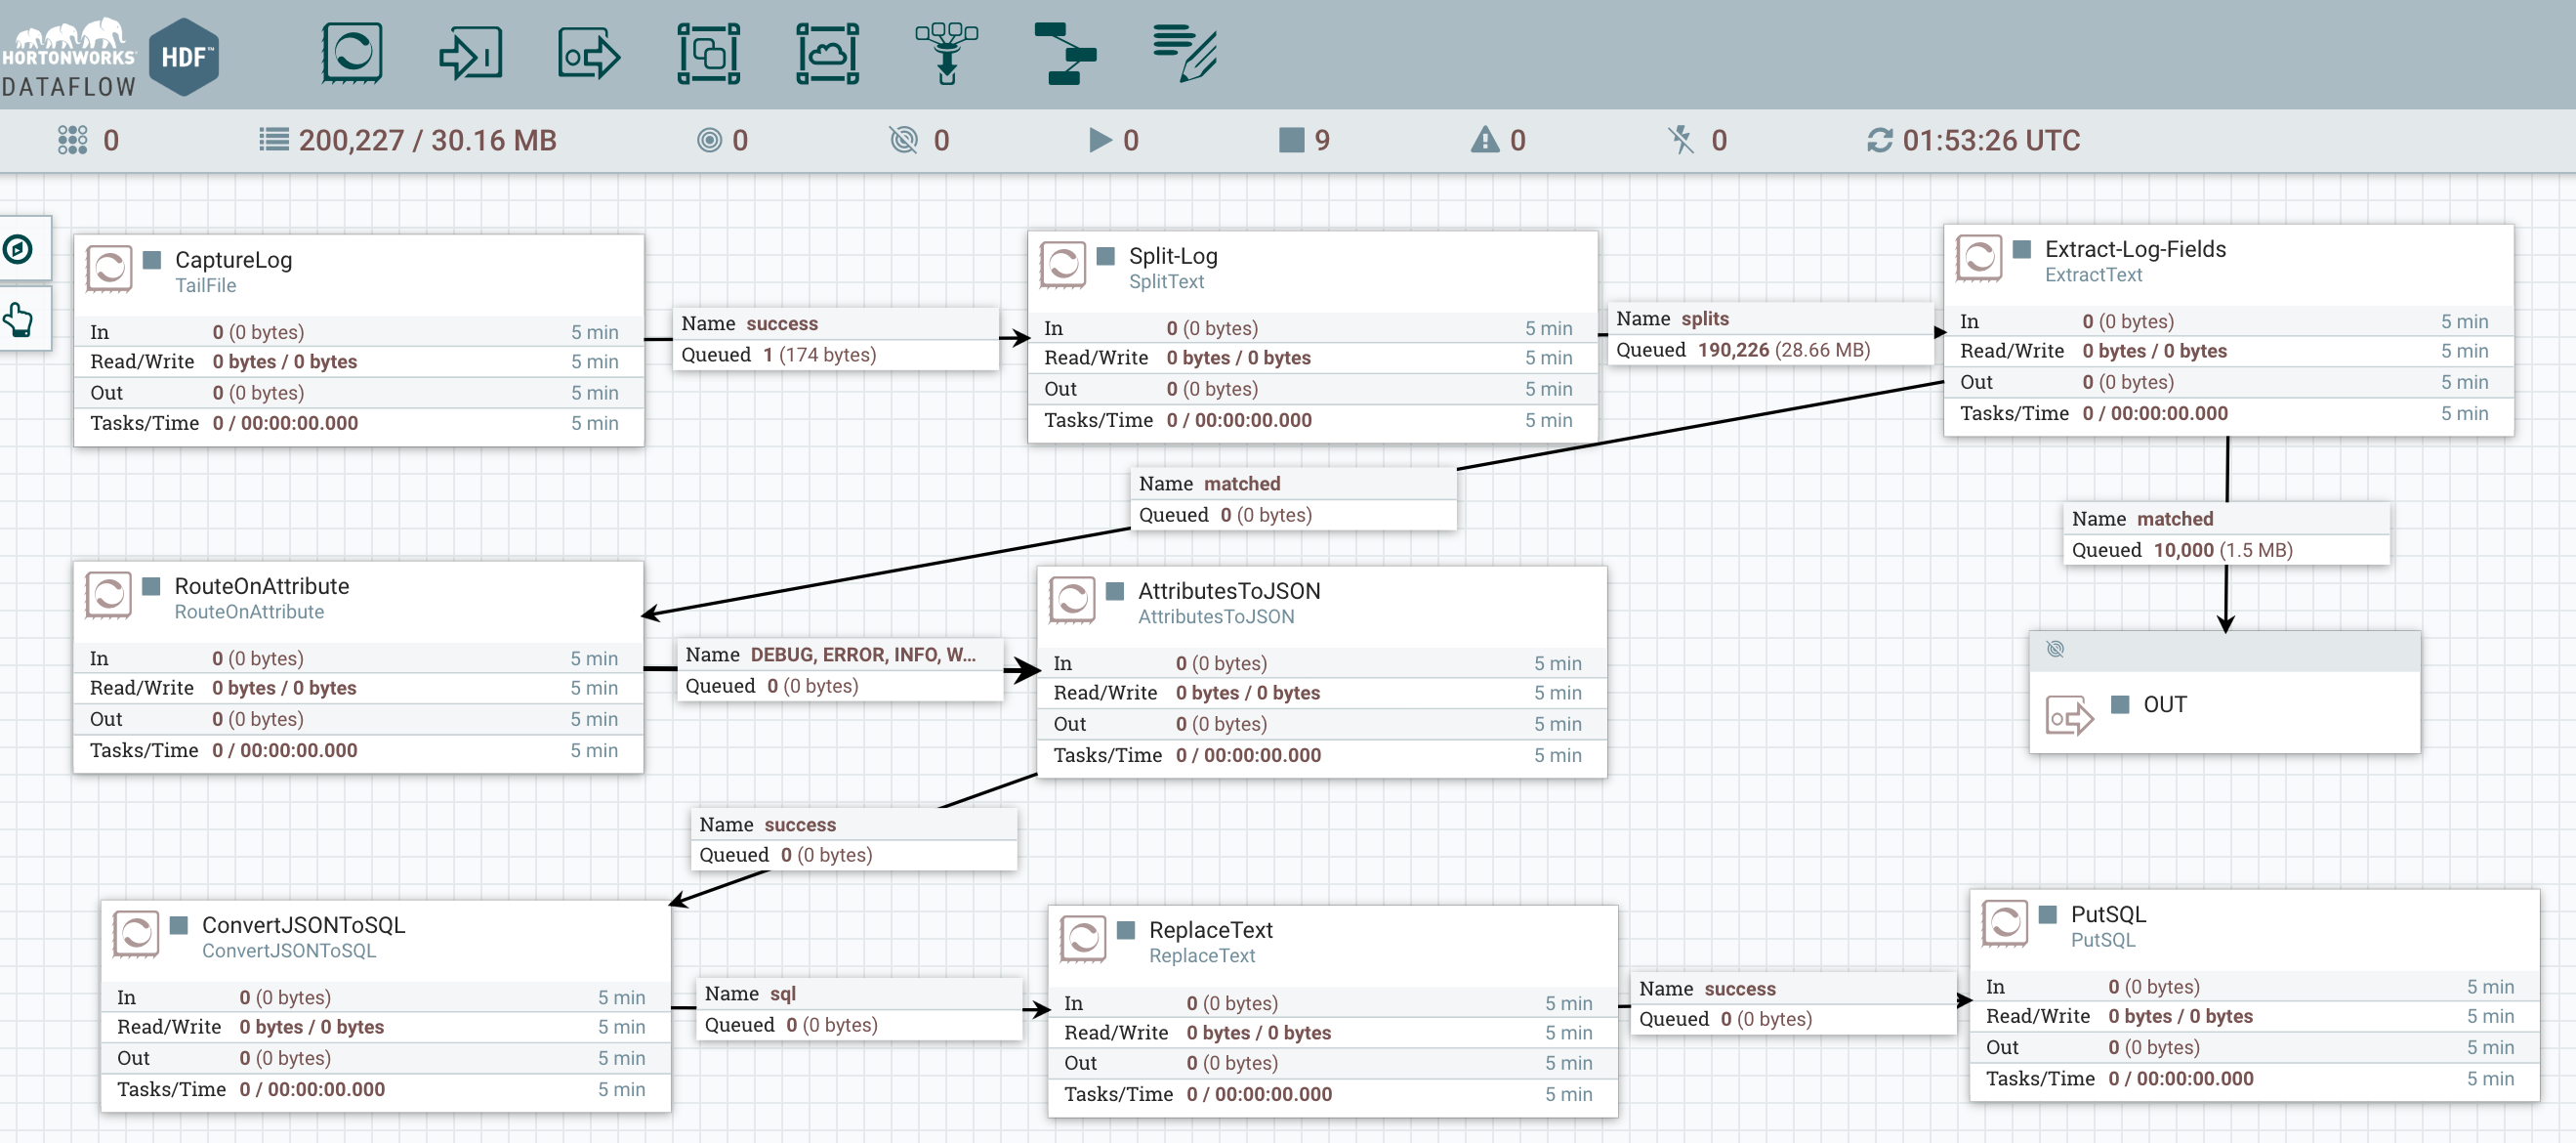Click the CaptureLog processor icon
Screen dimensions: 2576x1143
[x=109, y=268]
